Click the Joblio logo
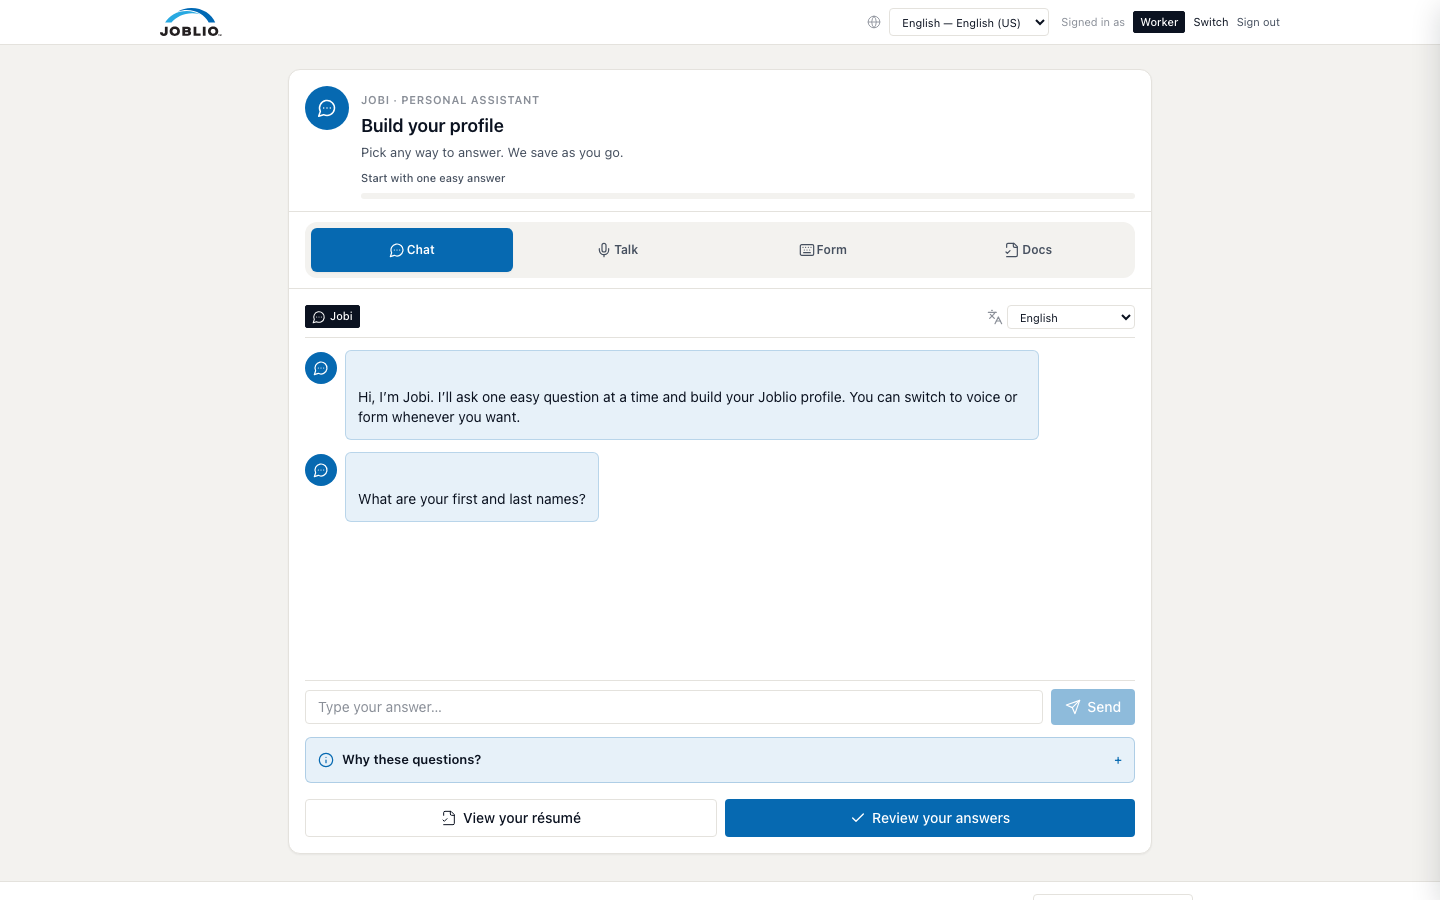 click(190, 22)
